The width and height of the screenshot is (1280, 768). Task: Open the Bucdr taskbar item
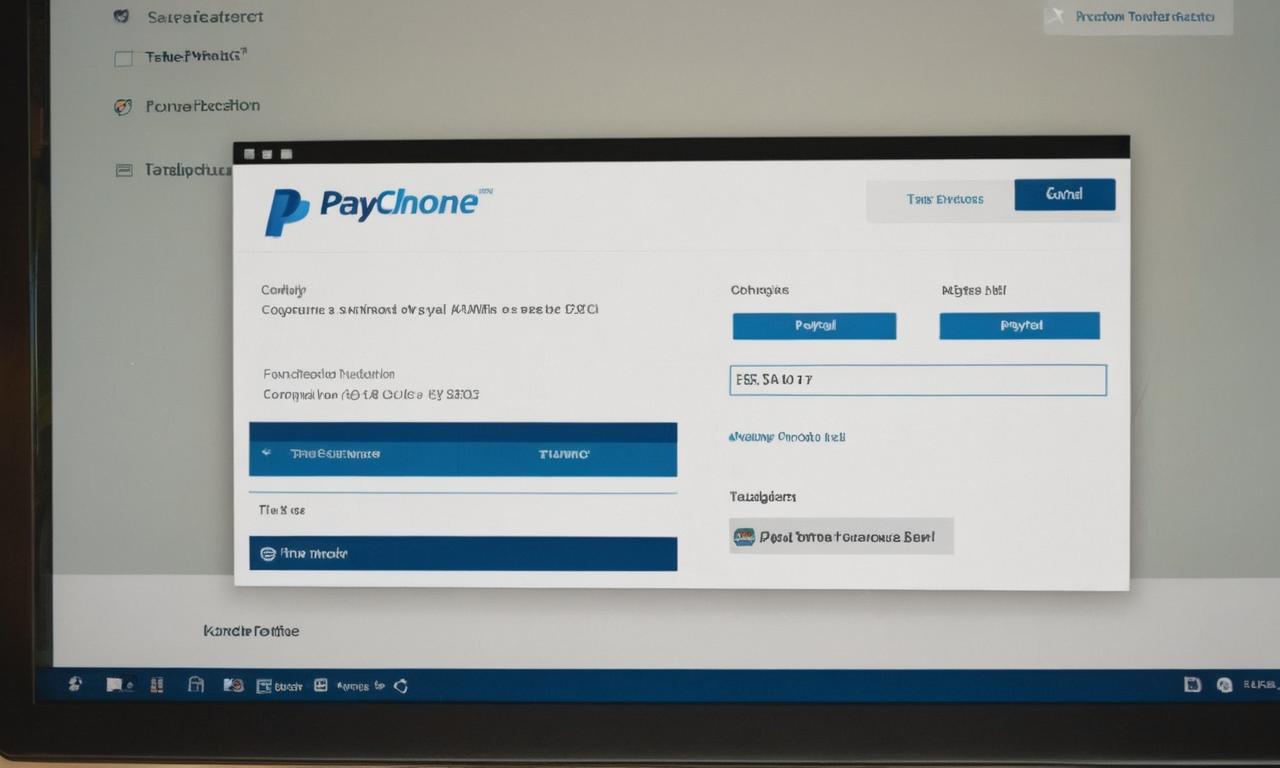280,686
